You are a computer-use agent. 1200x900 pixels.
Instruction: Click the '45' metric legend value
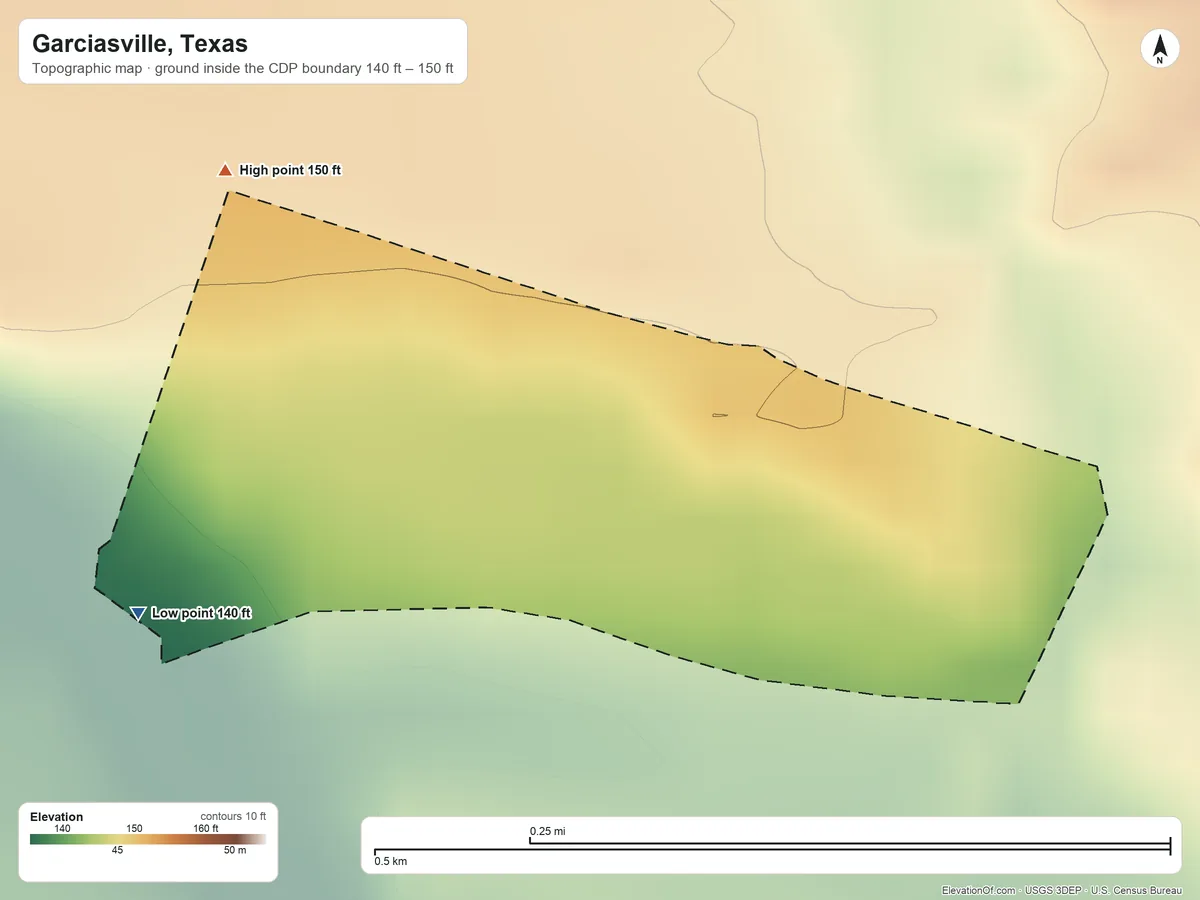[x=118, y=850]
